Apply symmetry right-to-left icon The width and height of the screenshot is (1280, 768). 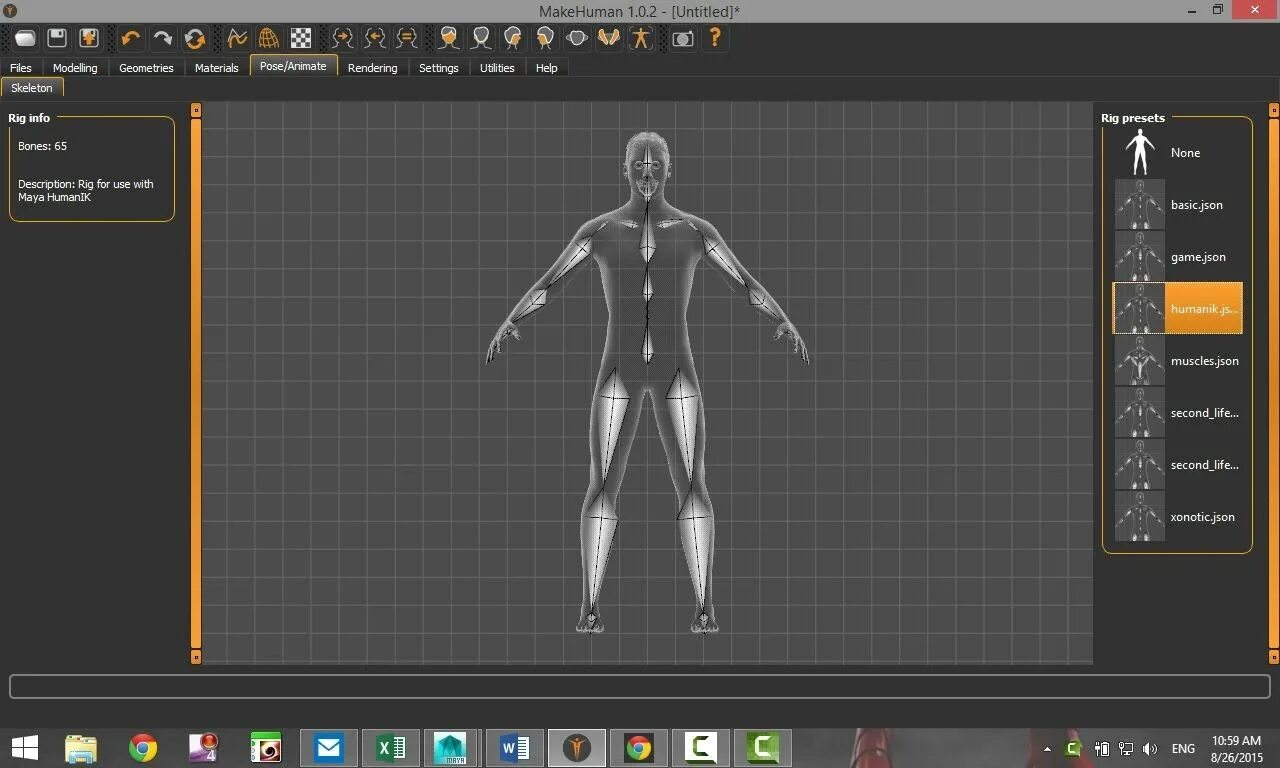click(342, 38)
